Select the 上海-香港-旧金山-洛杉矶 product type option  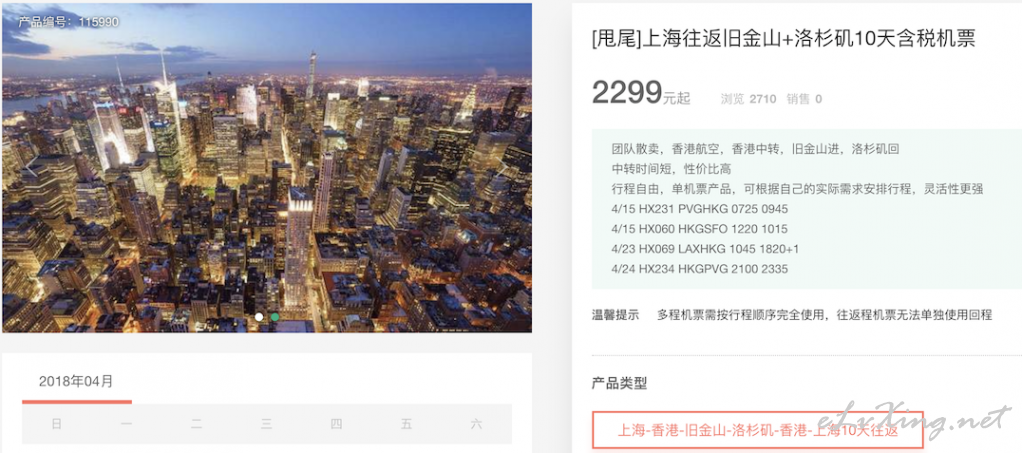tap(757, 430)
